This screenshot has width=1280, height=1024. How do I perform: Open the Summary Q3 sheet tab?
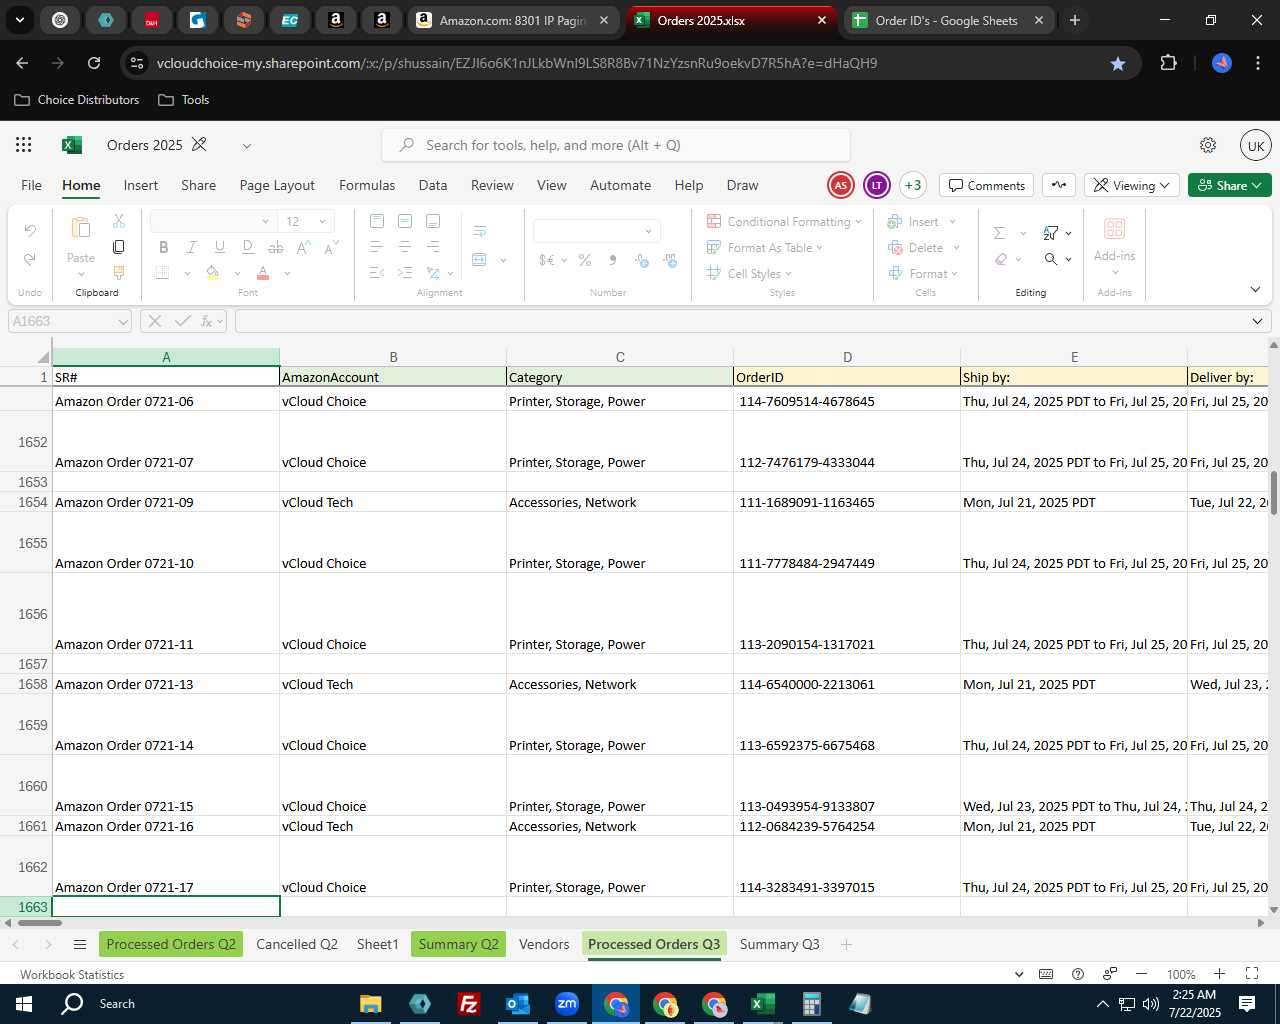click(x=779, y=944)
